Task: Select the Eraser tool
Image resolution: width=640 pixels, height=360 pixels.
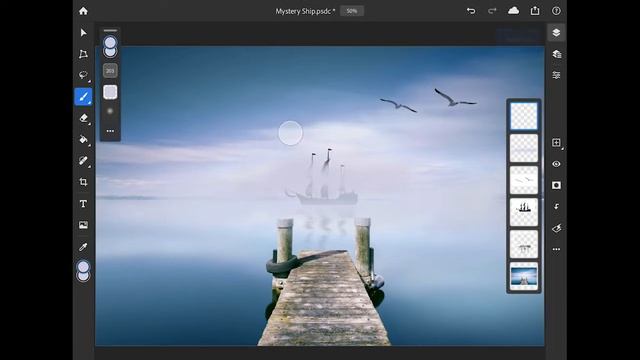Action: pyautogui.click(x=83, y=118)
